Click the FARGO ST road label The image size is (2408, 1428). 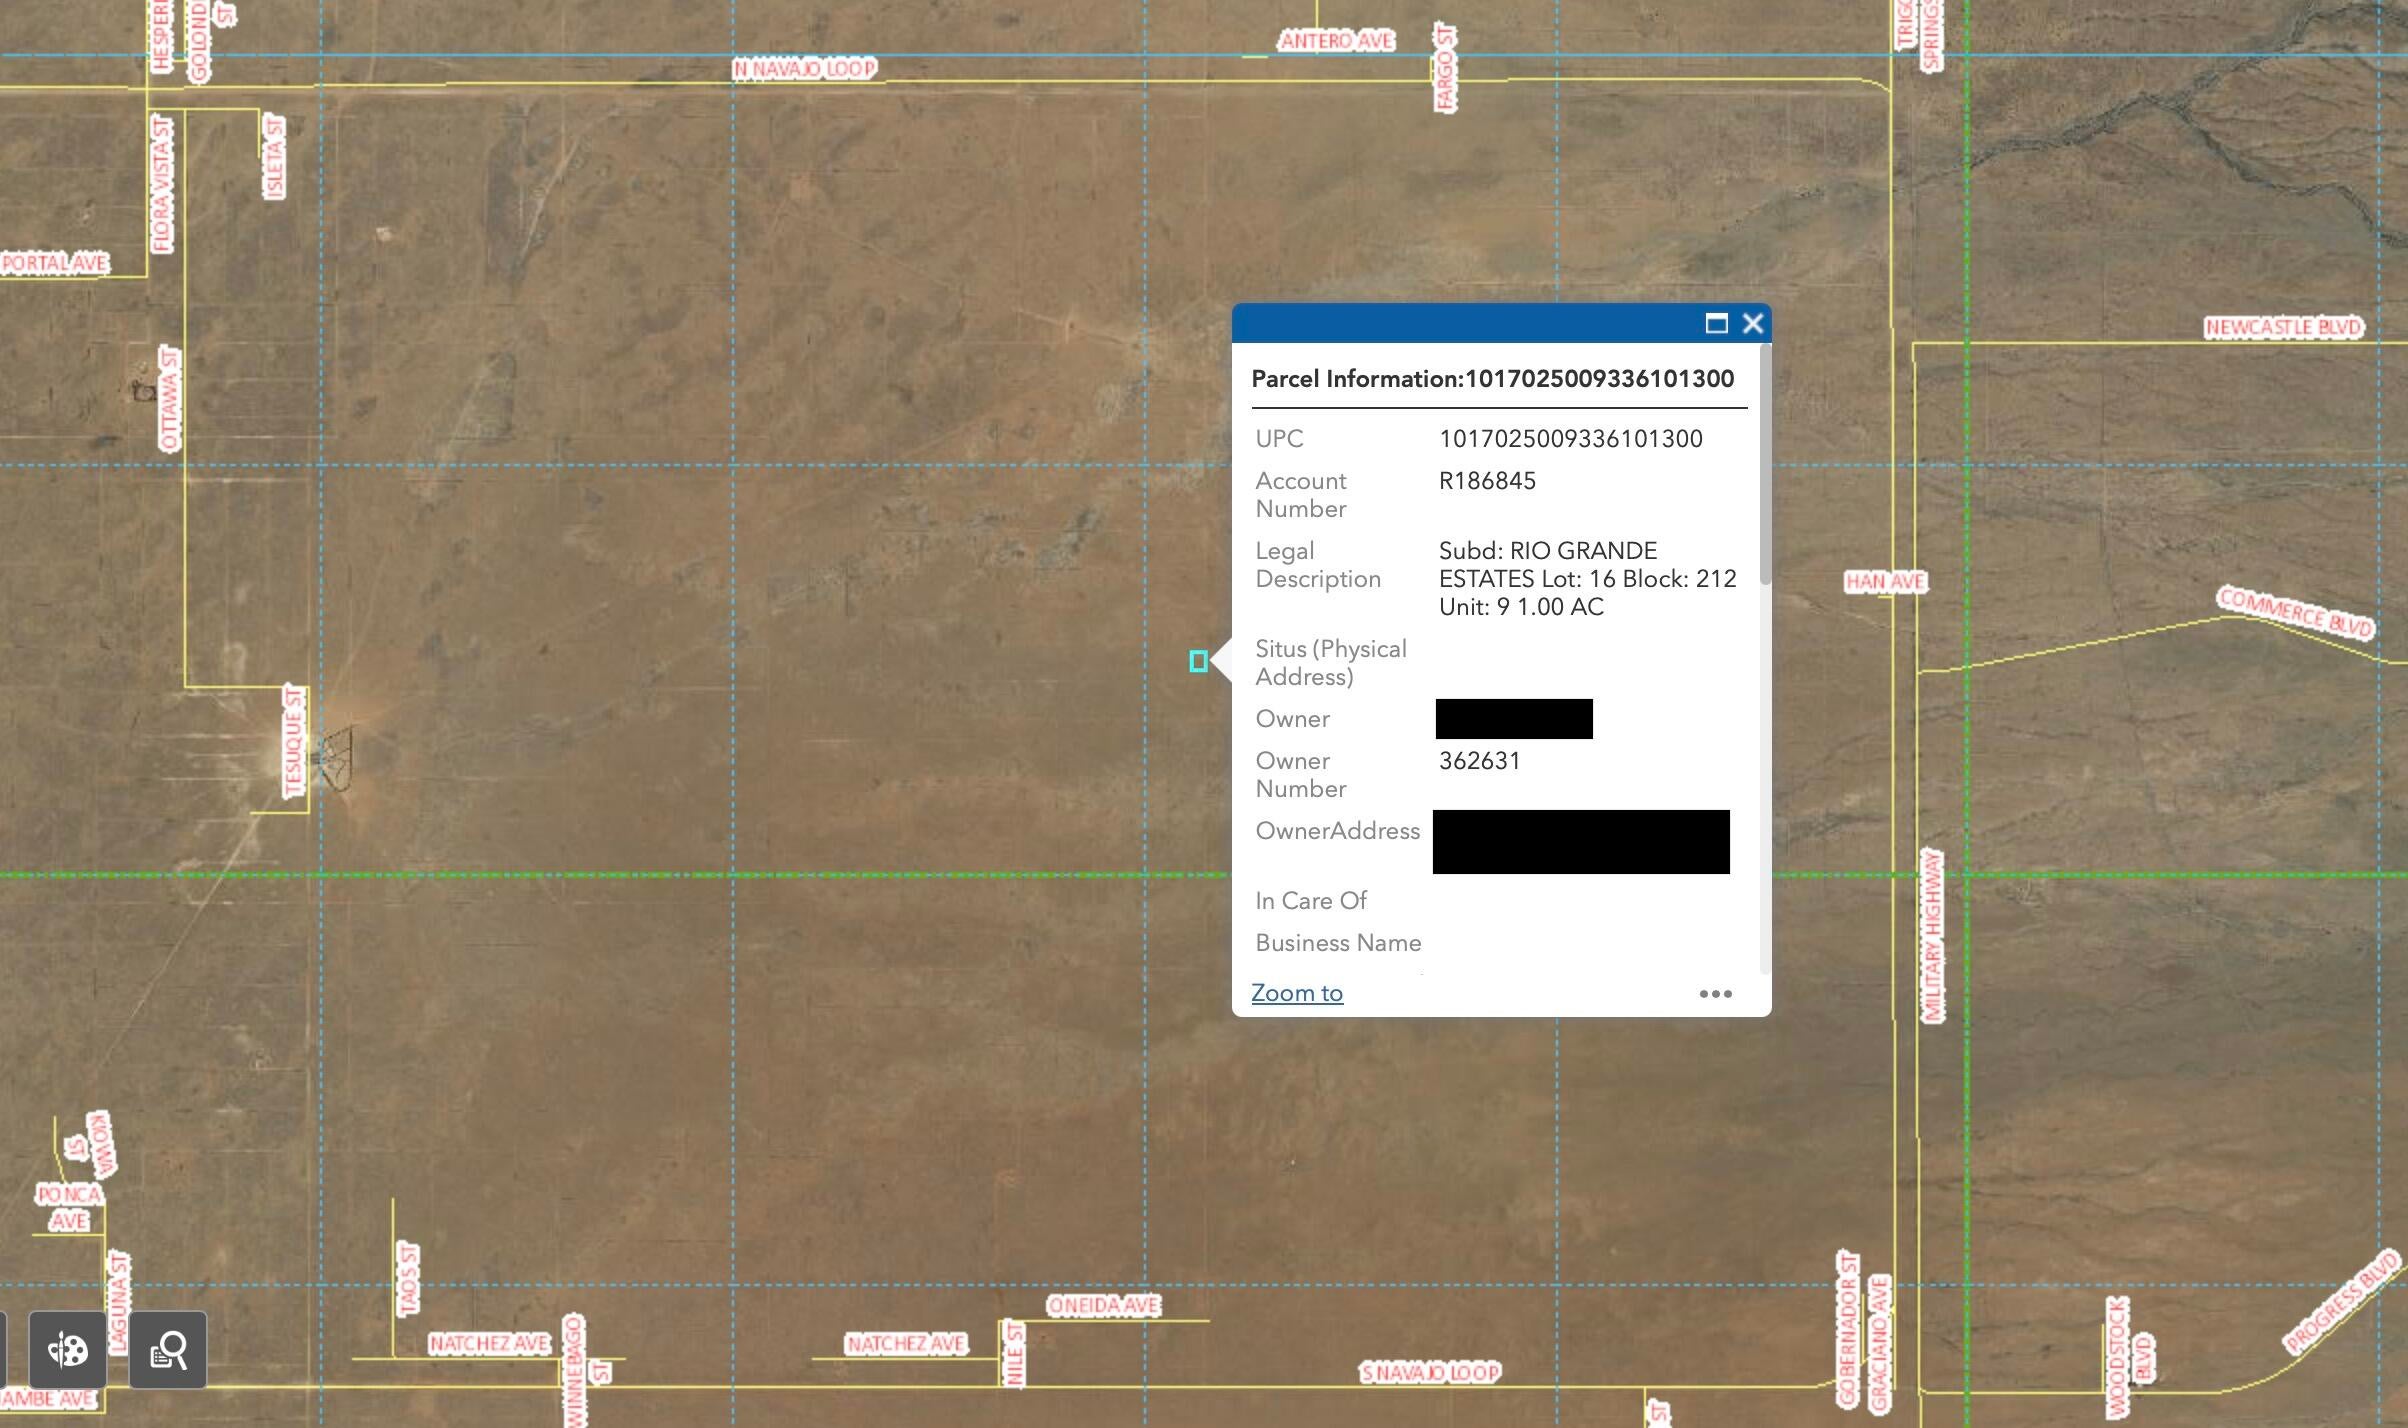1444,68
